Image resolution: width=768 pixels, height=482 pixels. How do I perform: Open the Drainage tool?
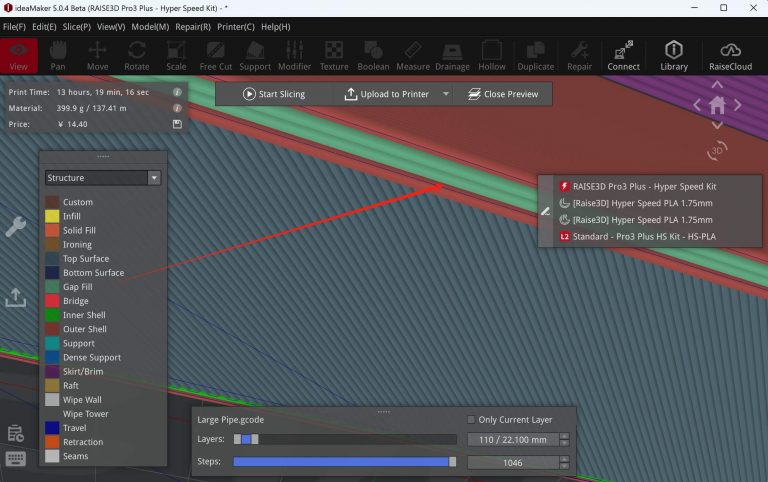click(452, 56)
